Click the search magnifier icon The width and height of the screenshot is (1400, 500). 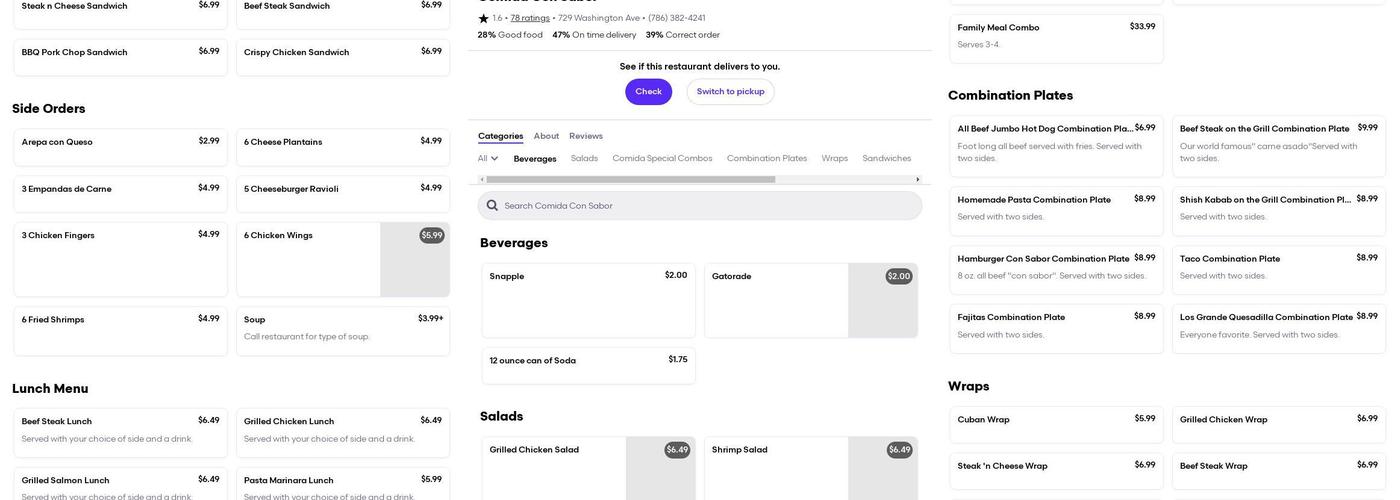(492, 206)
